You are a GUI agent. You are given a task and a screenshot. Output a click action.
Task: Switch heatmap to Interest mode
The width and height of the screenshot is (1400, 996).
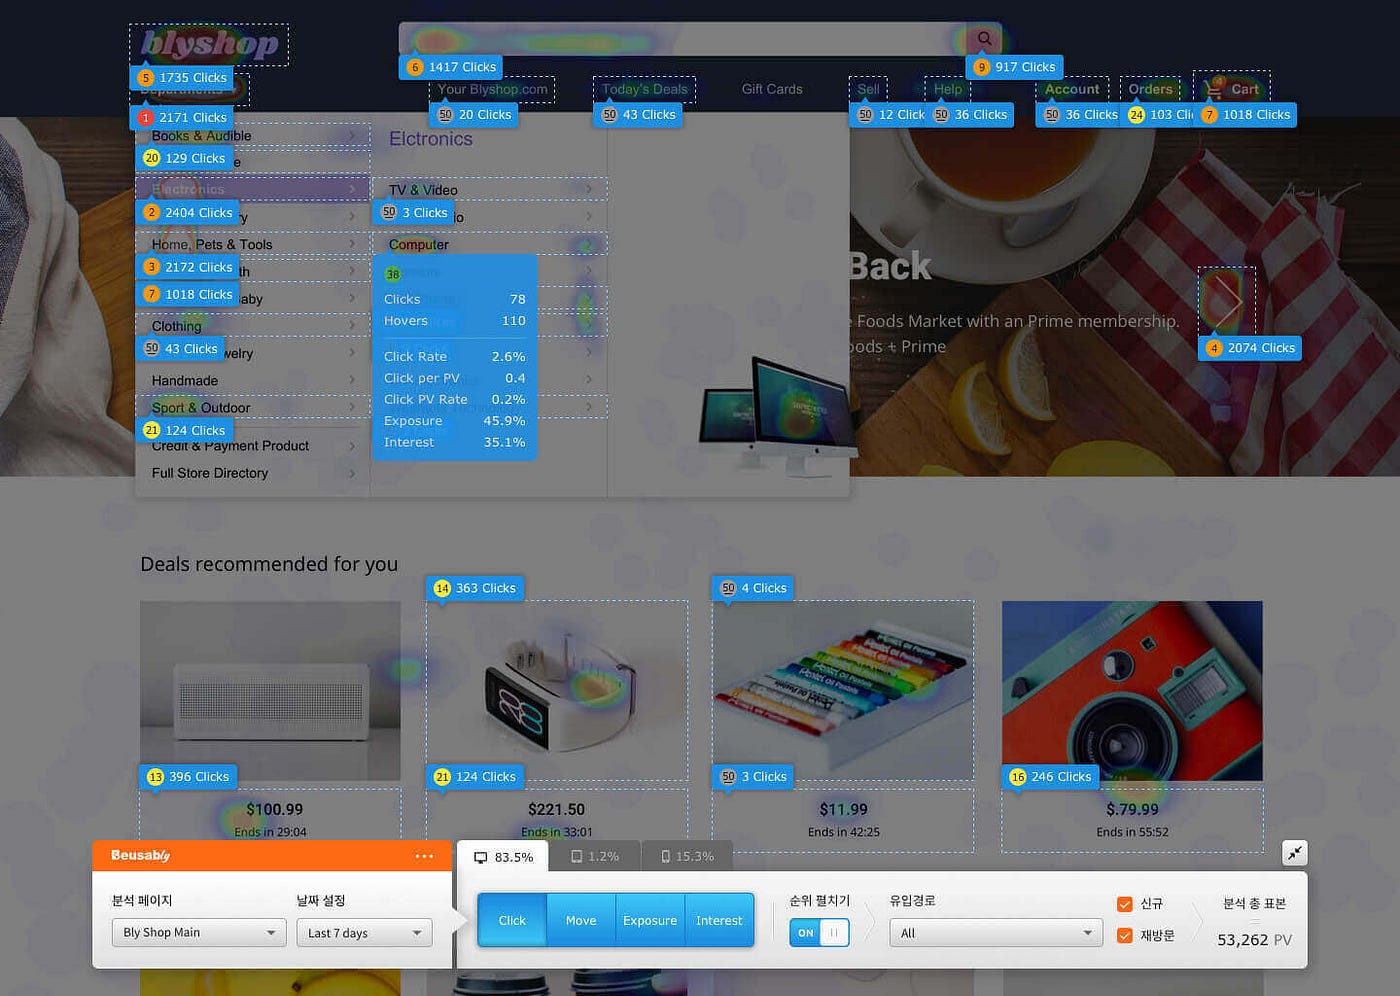pyautogui.click(x=719, y=920)
